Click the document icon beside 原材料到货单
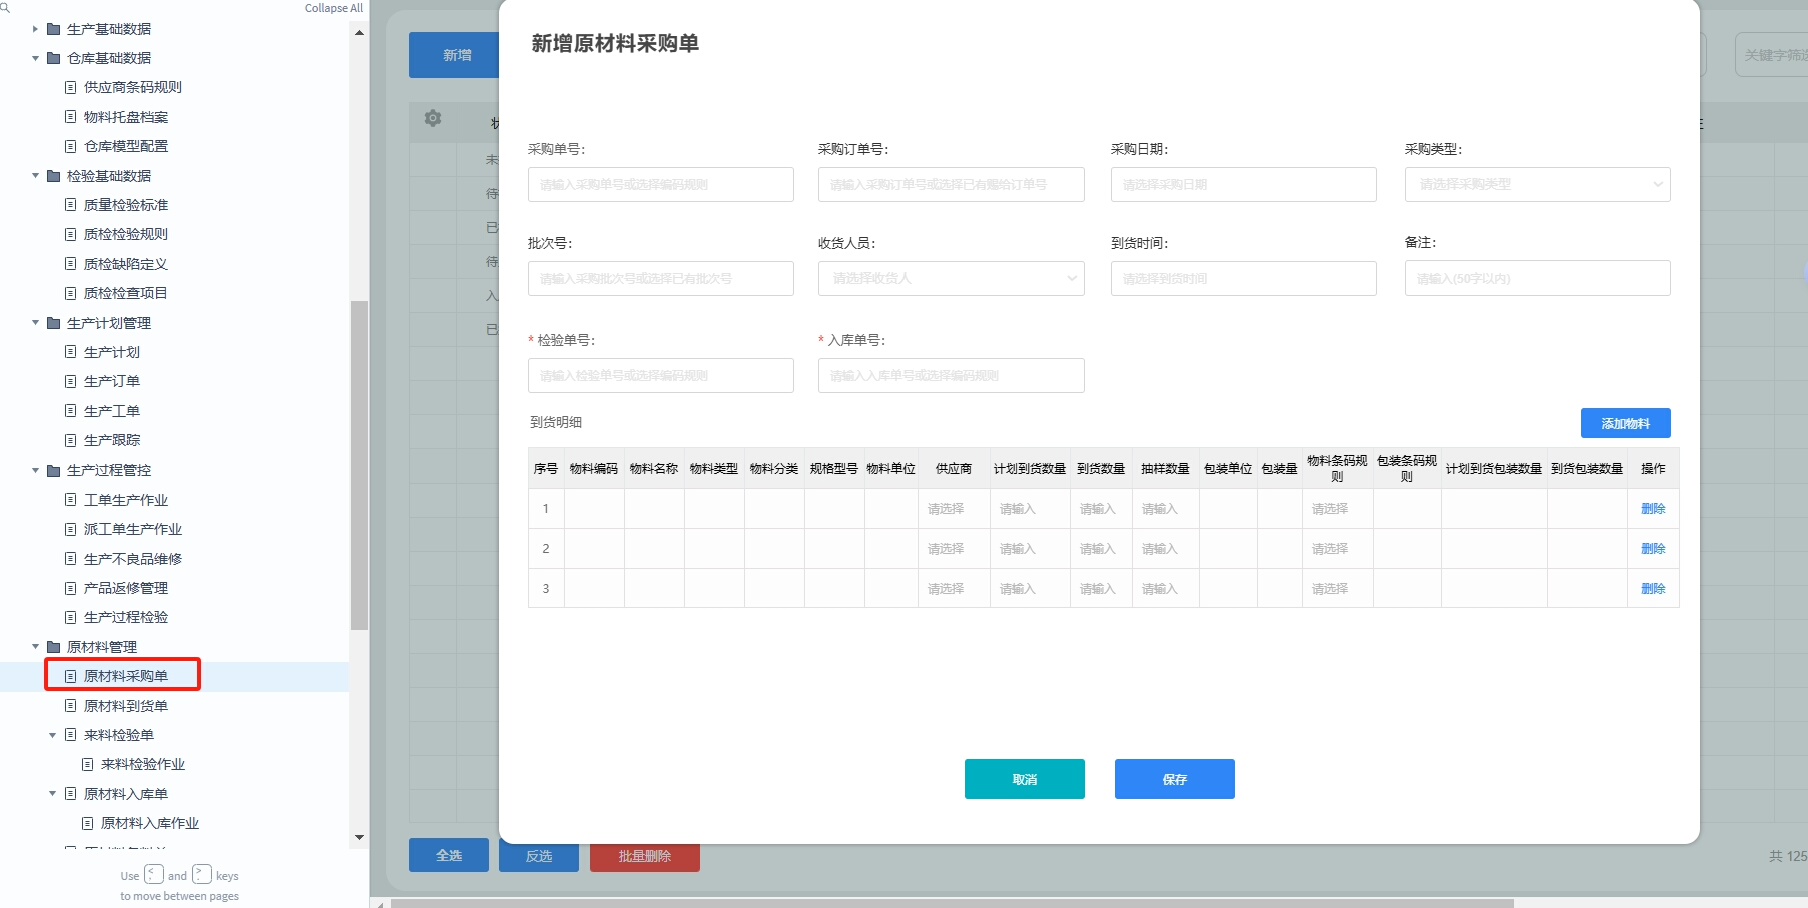The width and height of the screenshot is (1808, 908). pos(71,706)
